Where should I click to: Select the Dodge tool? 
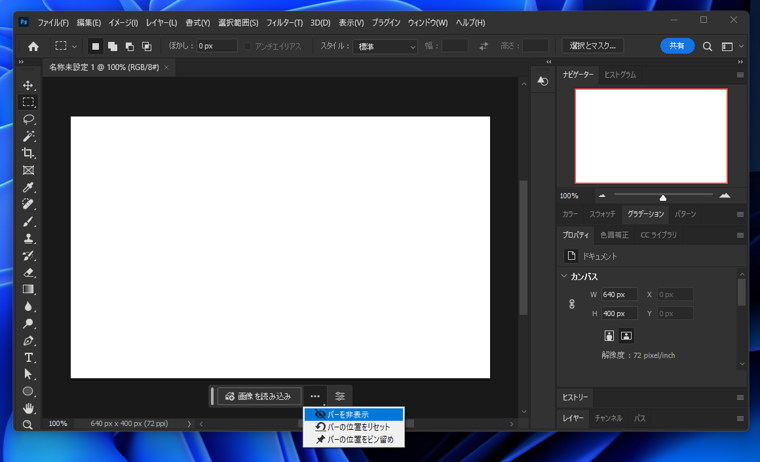pos(28,323)
